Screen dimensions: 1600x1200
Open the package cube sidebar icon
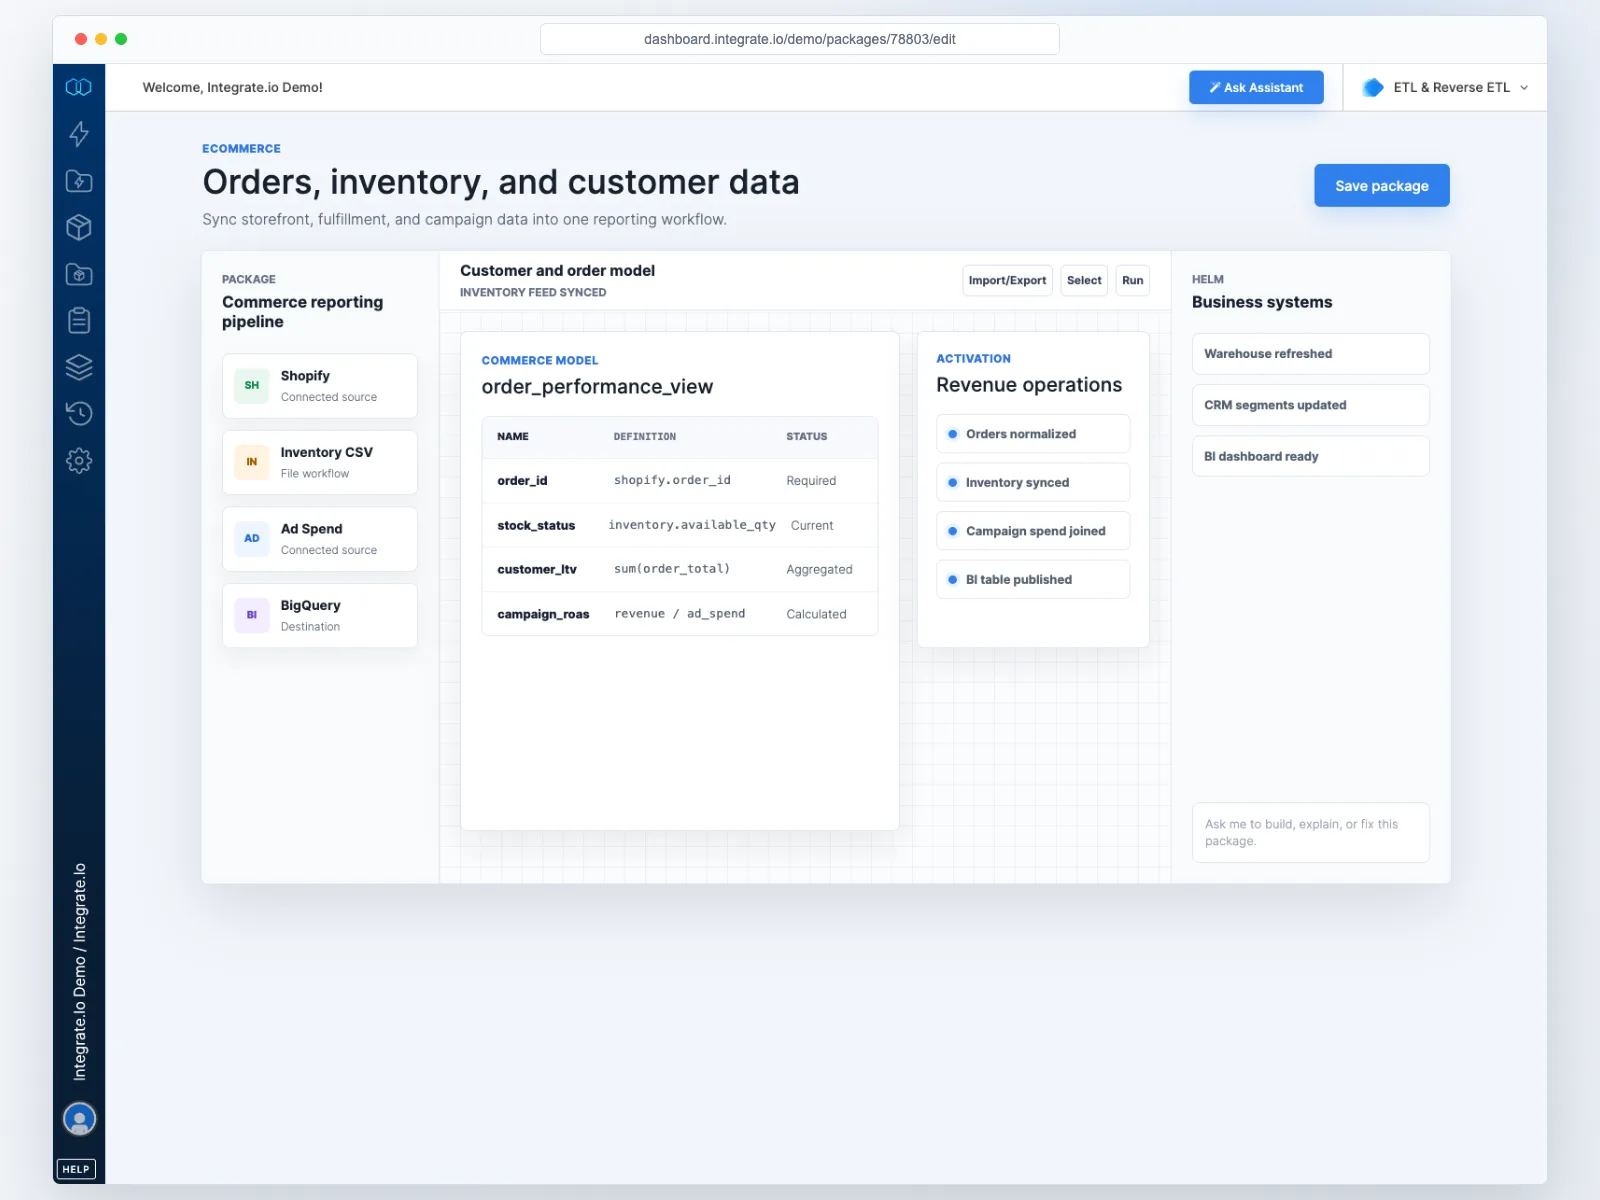[79, 227]
